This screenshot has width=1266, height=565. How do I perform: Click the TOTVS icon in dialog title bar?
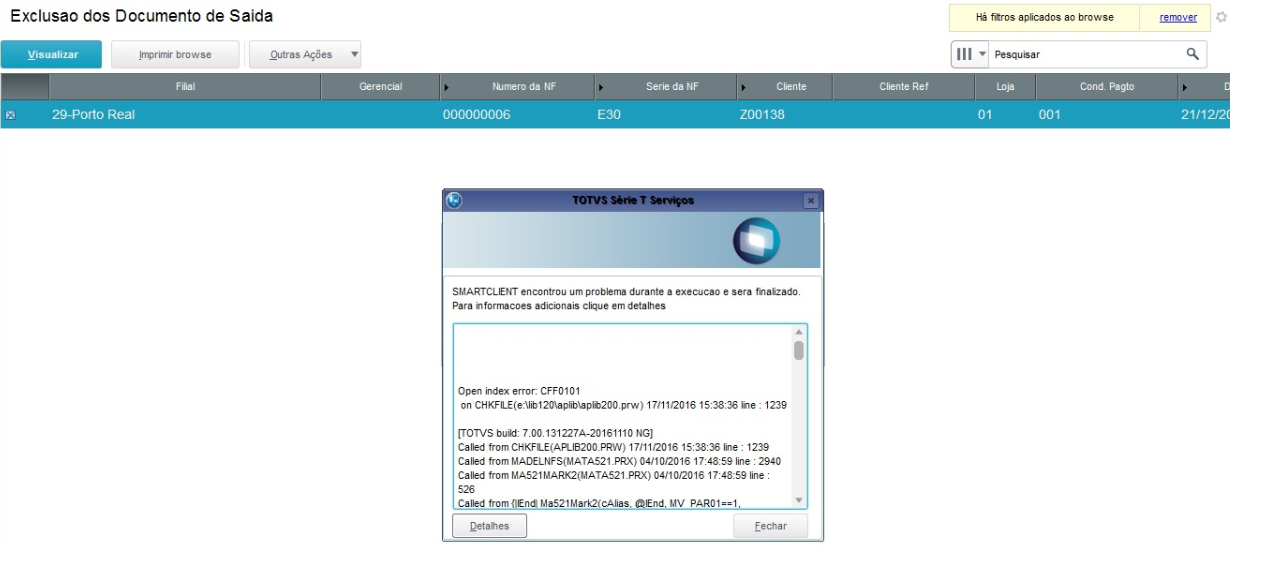[x=453, y=199]
